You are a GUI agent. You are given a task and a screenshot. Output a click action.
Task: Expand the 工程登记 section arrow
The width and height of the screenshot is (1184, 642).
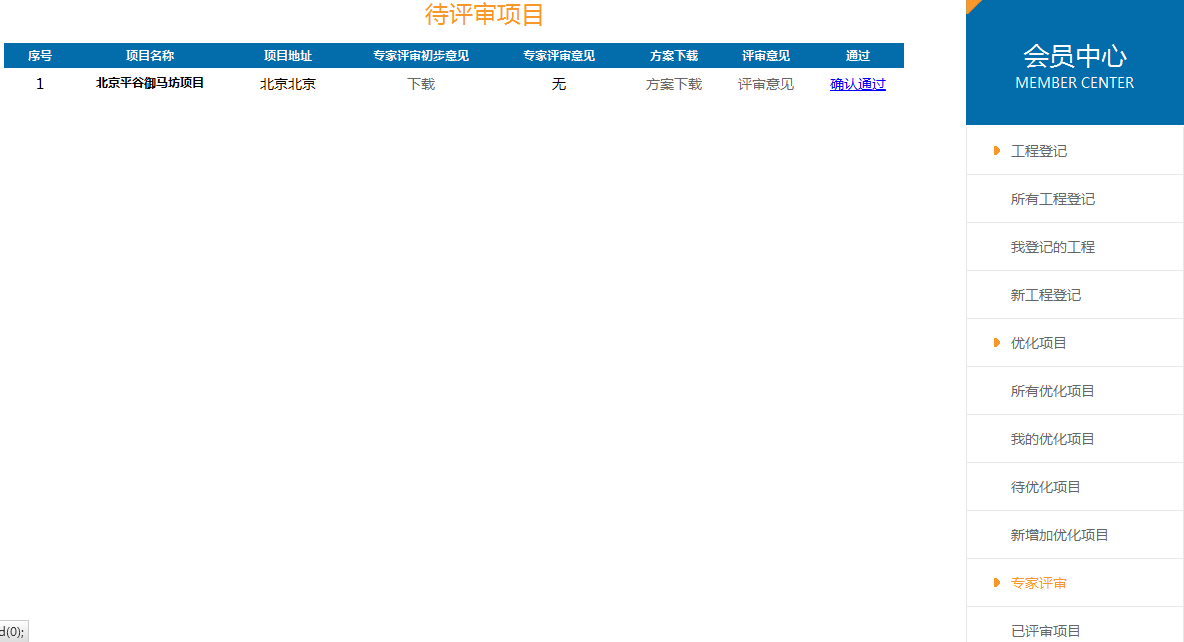click(995, 150)
